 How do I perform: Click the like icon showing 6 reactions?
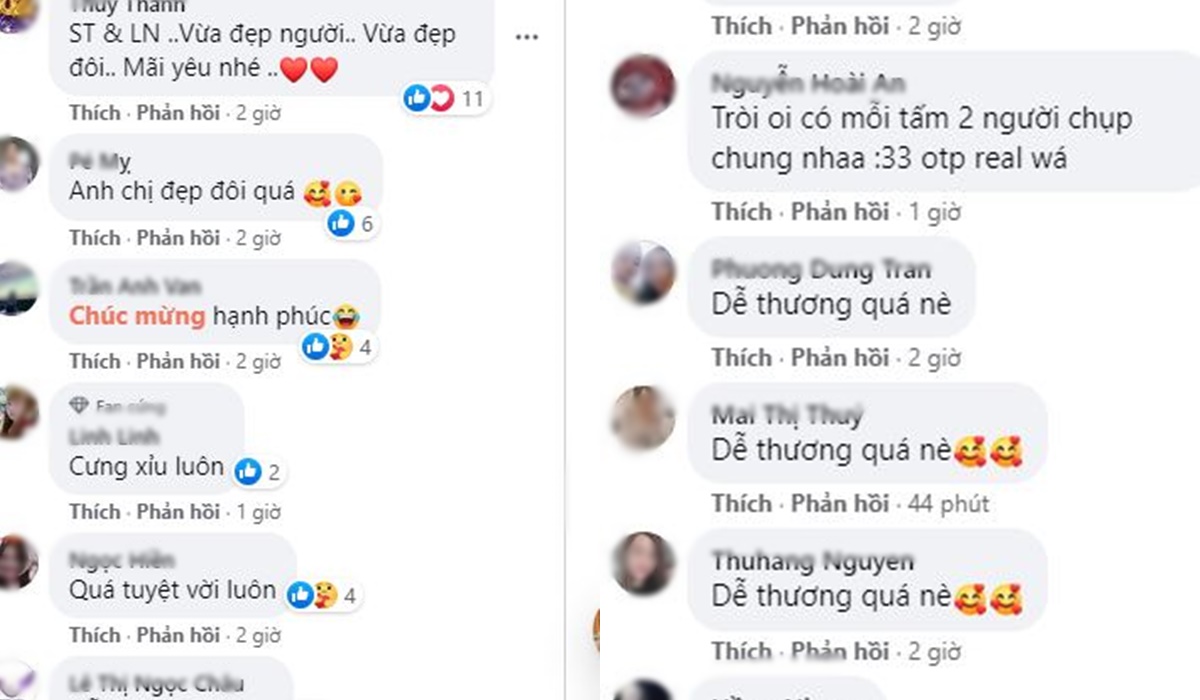click(x=341, y=224)
